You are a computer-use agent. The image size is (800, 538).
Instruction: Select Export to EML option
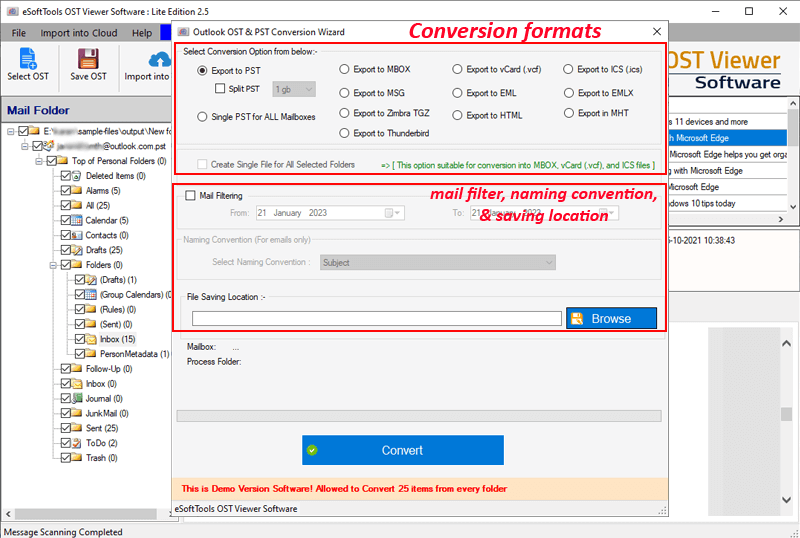pos(457,93)
